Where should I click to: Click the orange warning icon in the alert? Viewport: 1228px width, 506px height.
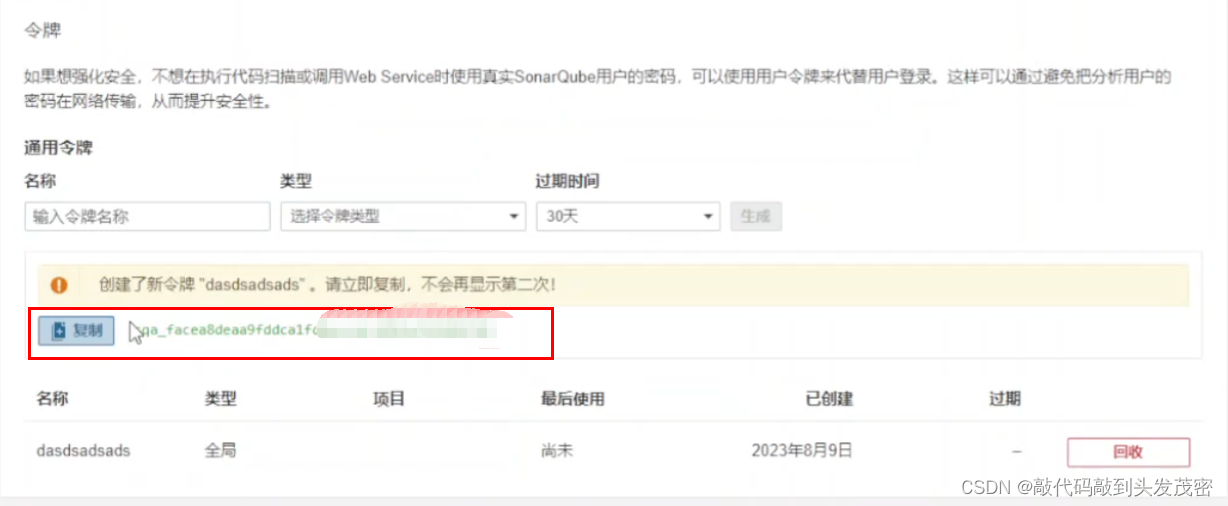pyautogui.click(x=59, y=285)
